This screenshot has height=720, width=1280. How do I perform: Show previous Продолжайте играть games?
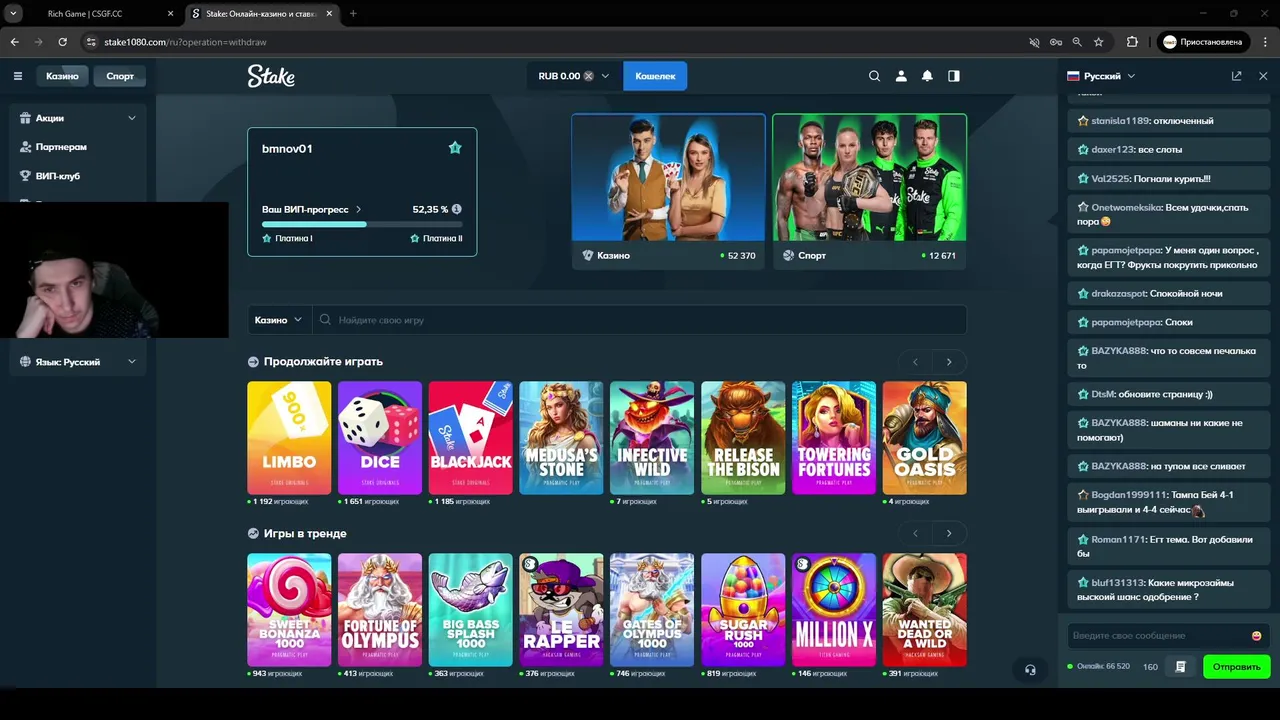(x=915, y=362)
